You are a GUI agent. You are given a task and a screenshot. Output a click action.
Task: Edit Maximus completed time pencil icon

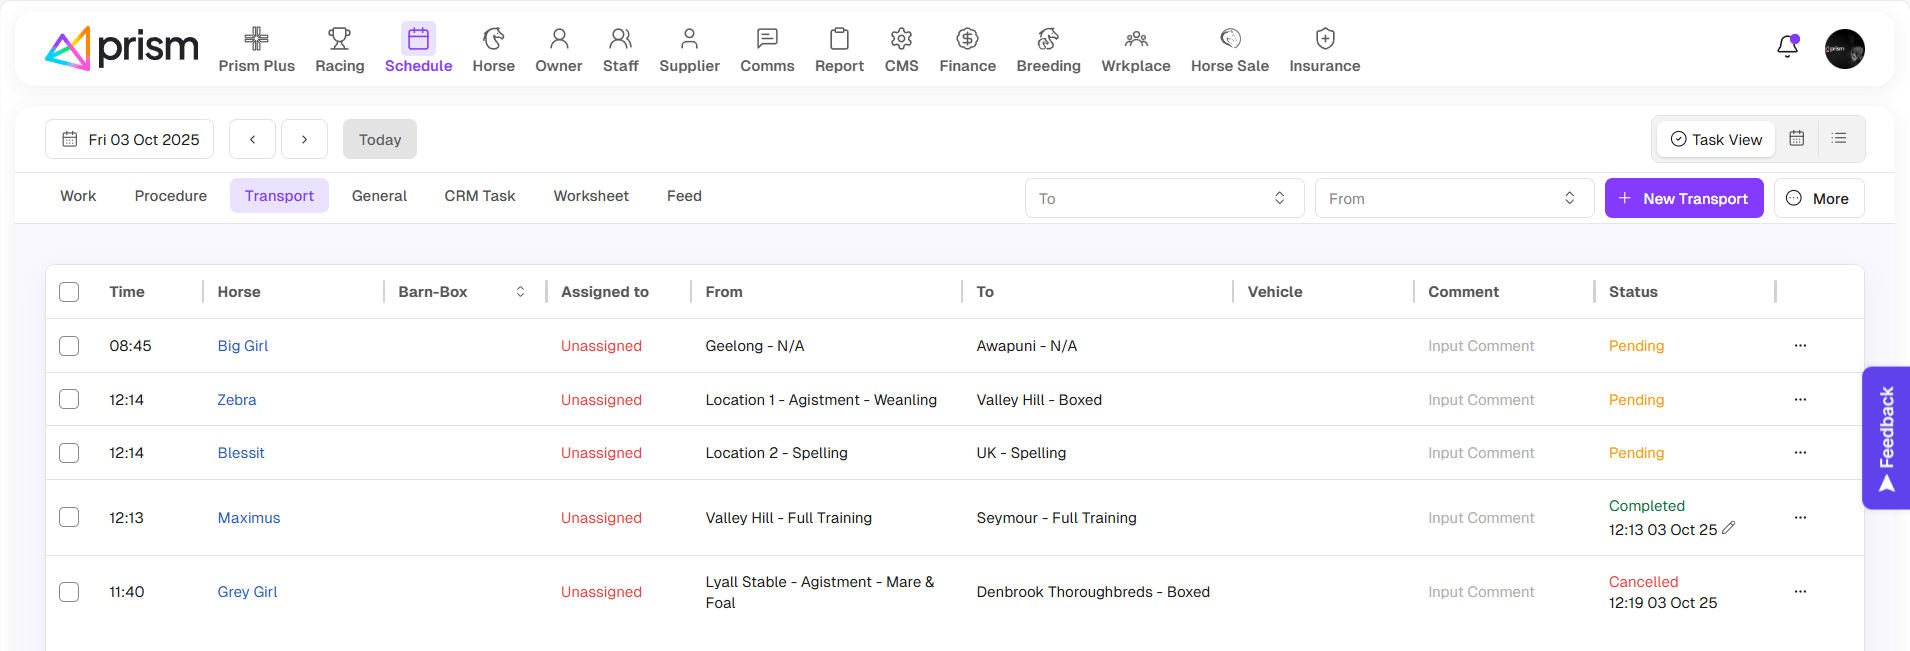[x=1729, y=528]
